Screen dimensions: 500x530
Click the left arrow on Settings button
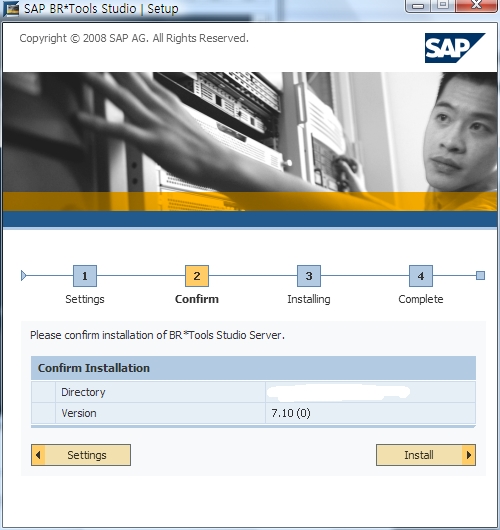[38, 455]
